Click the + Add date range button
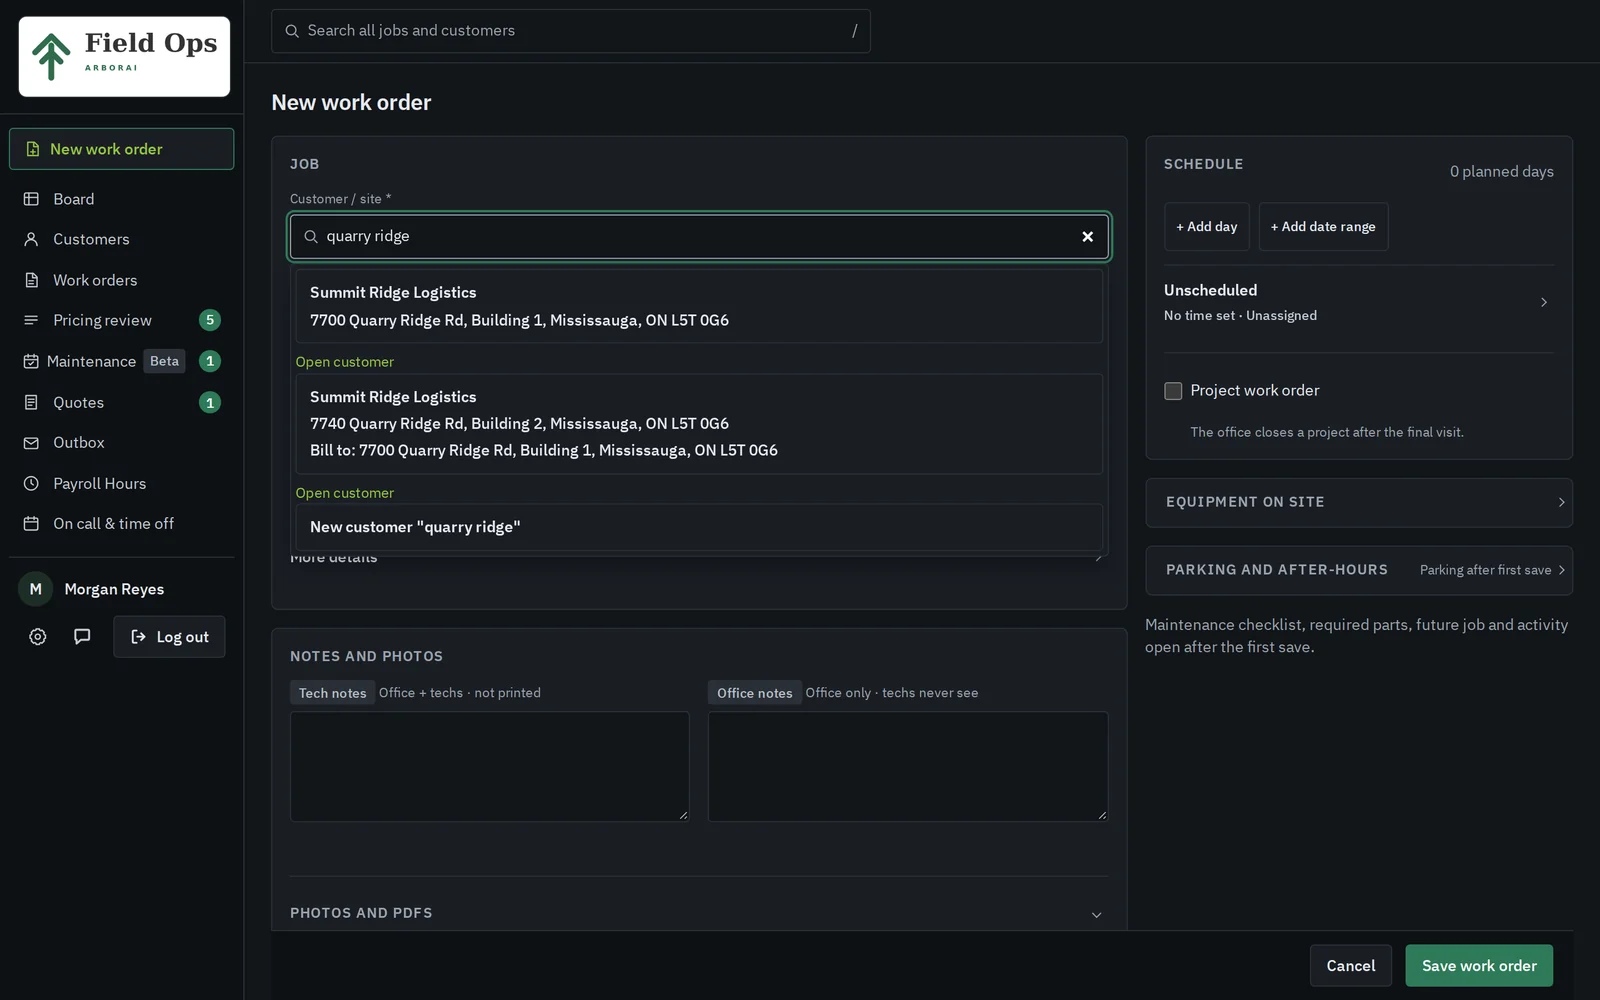This screenshot has height=1000, width=1600. click(1323, 227)
